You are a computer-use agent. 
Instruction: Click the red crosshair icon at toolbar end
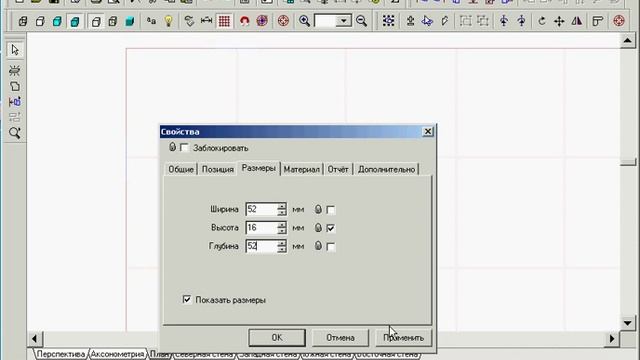pyautogui.click(x=619, y=21)
